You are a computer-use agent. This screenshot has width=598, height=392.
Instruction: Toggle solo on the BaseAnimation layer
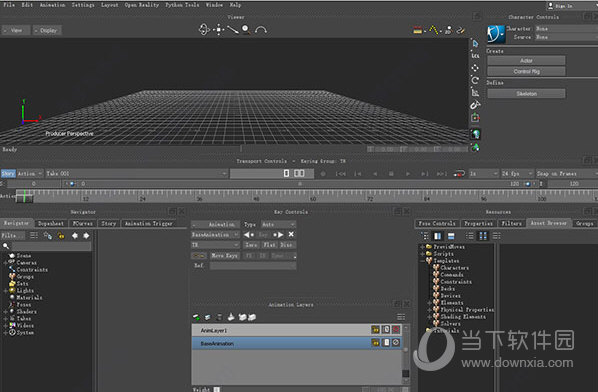pyautogui.click(x=386, y=343)
